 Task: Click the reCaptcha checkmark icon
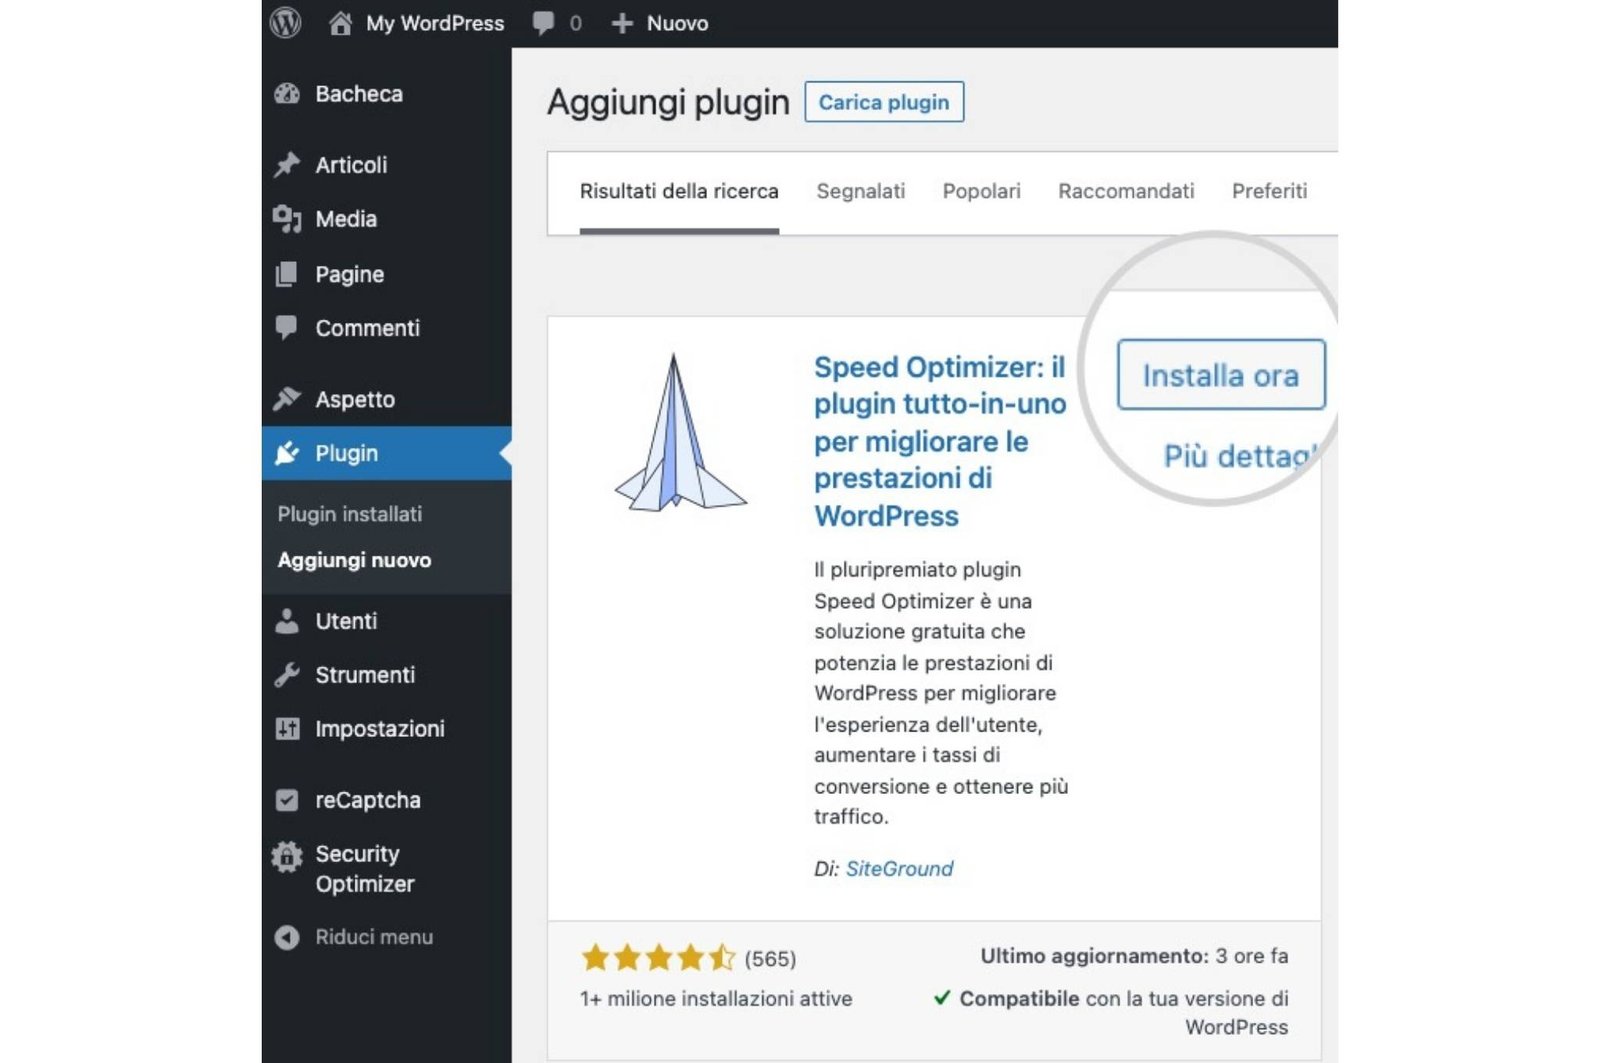pyautogui.click(x=287, y=800)
